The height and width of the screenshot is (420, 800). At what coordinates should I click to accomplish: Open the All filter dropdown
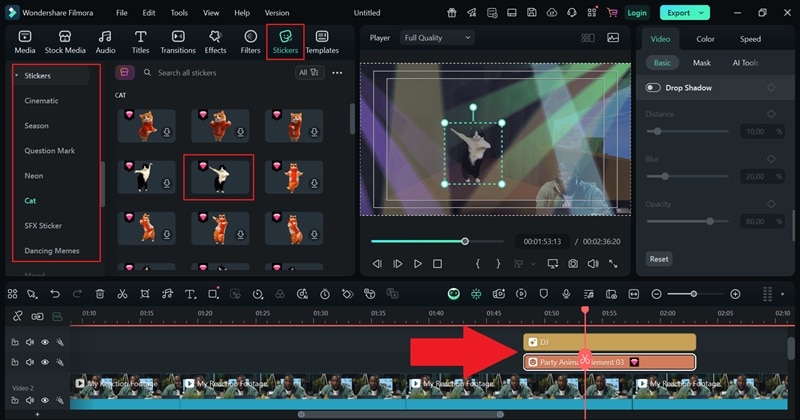click(309, 72)
